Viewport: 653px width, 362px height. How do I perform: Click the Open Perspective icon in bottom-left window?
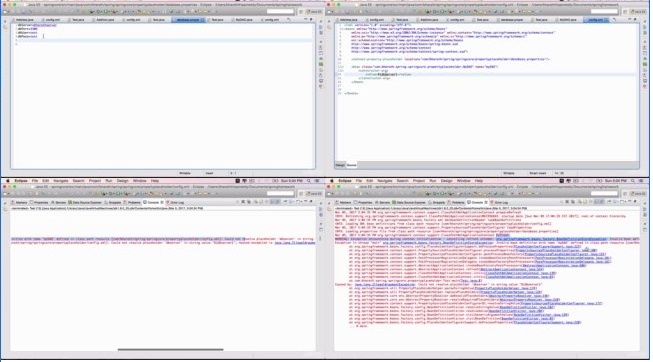pyautogui.click(x=301, y=194)
